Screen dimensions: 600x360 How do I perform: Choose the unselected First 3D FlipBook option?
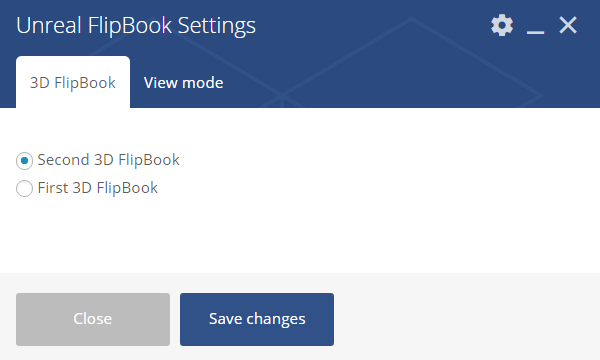(x=24, y=189)
